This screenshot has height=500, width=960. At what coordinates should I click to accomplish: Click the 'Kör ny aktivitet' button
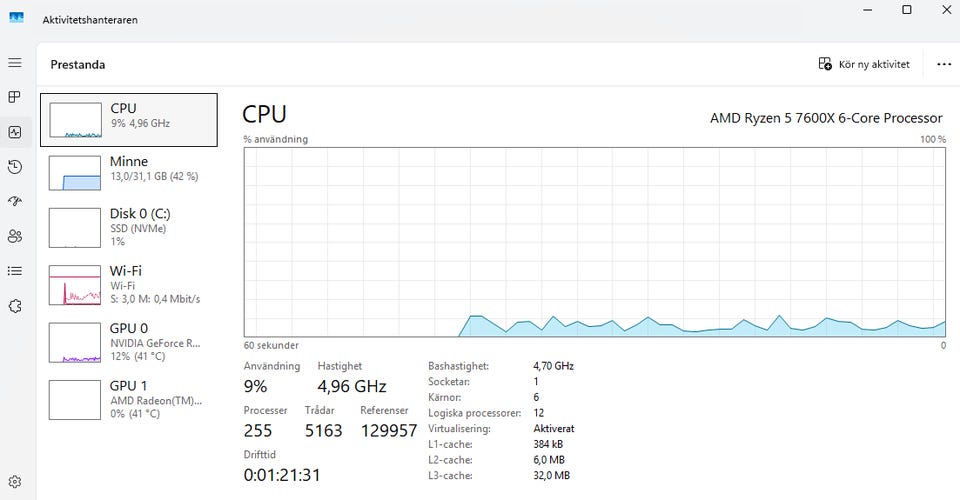864,64
